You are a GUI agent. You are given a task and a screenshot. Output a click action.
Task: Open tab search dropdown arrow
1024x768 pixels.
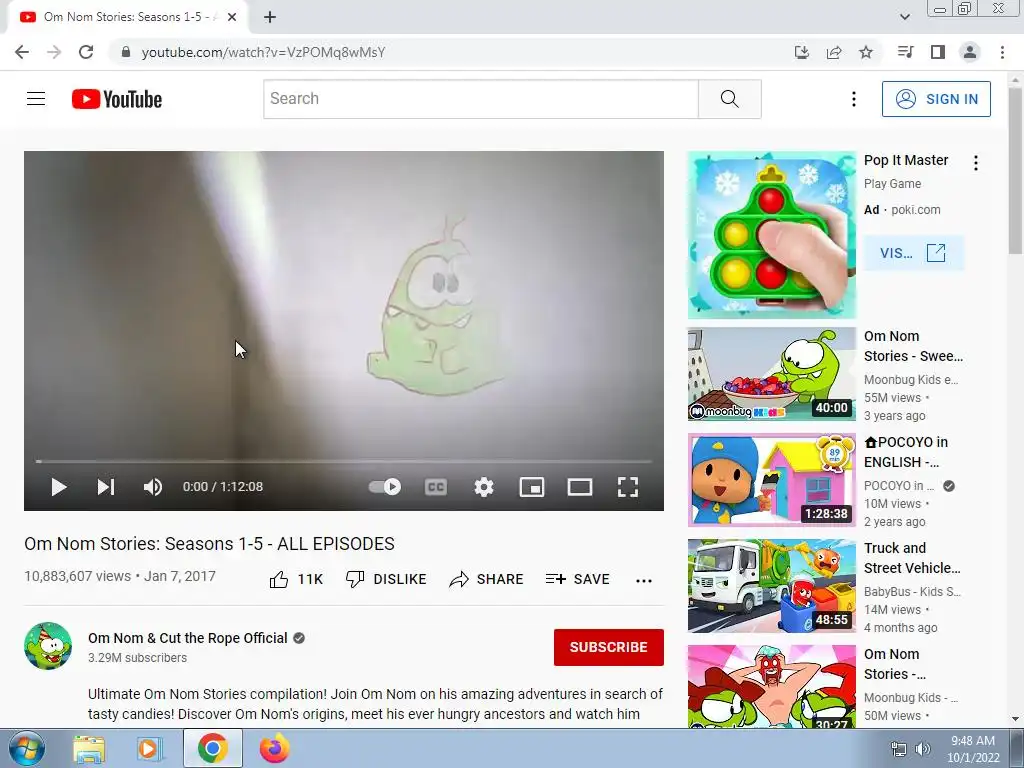pyautogui.click(x=904, y=17)
